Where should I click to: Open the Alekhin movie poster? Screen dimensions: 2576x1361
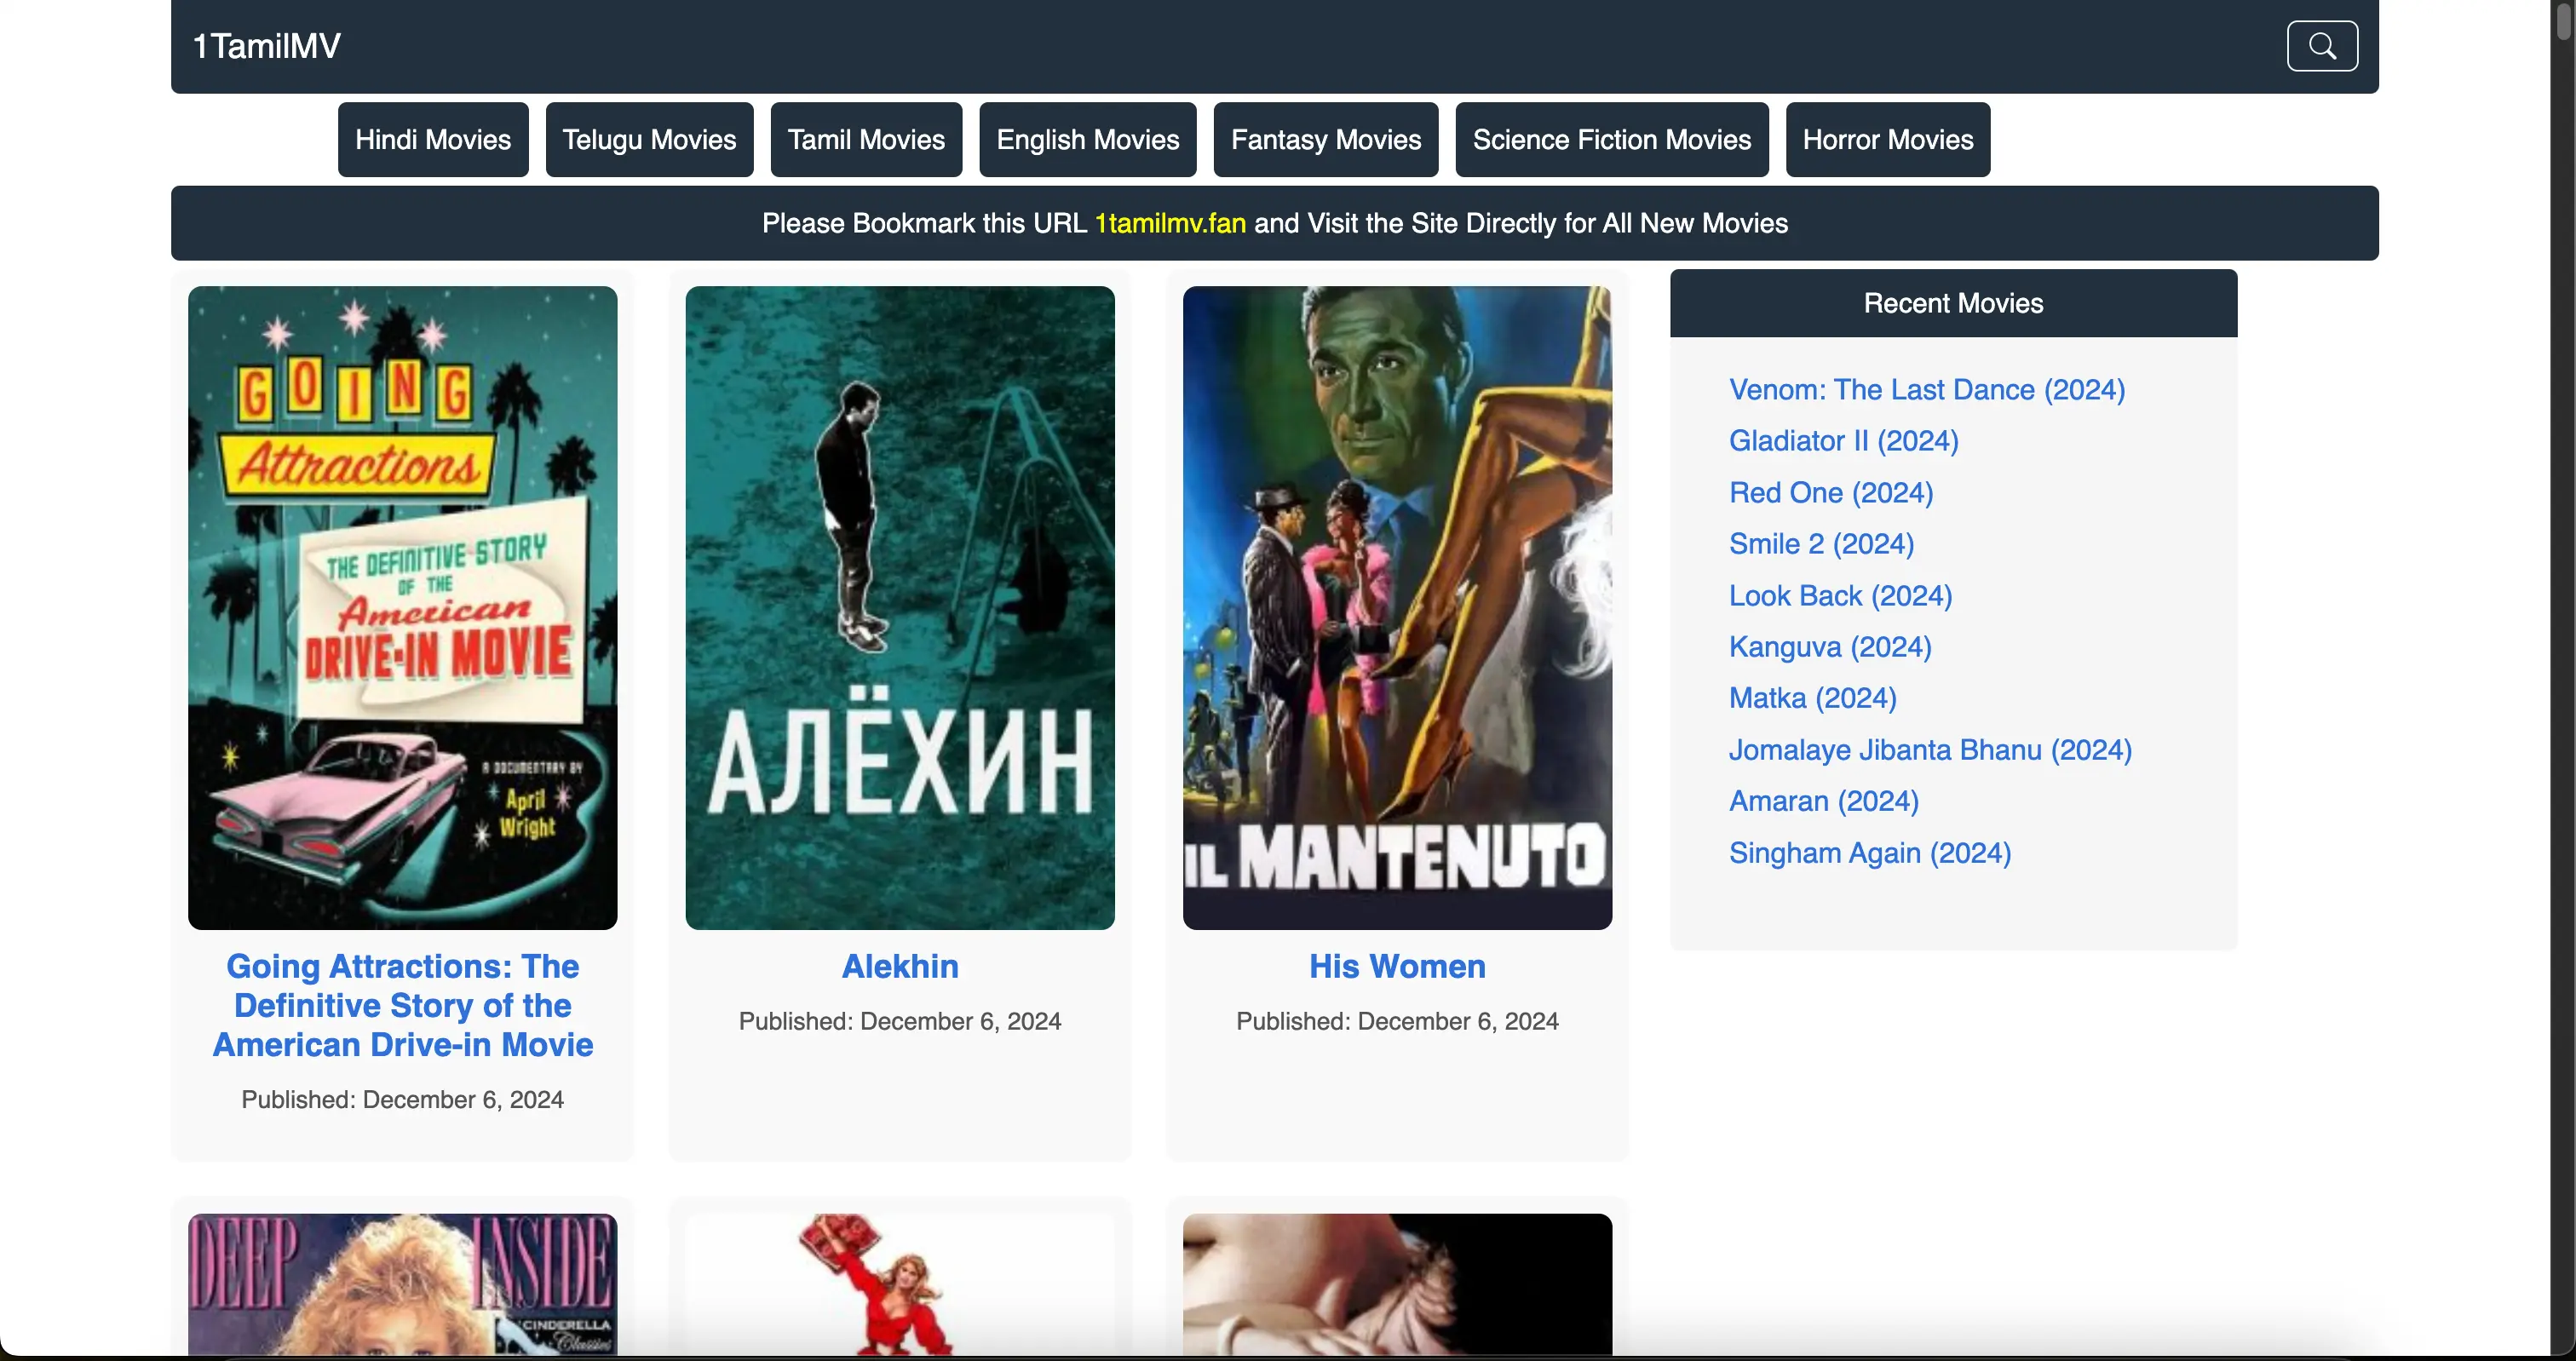click(x=899, y=608)
